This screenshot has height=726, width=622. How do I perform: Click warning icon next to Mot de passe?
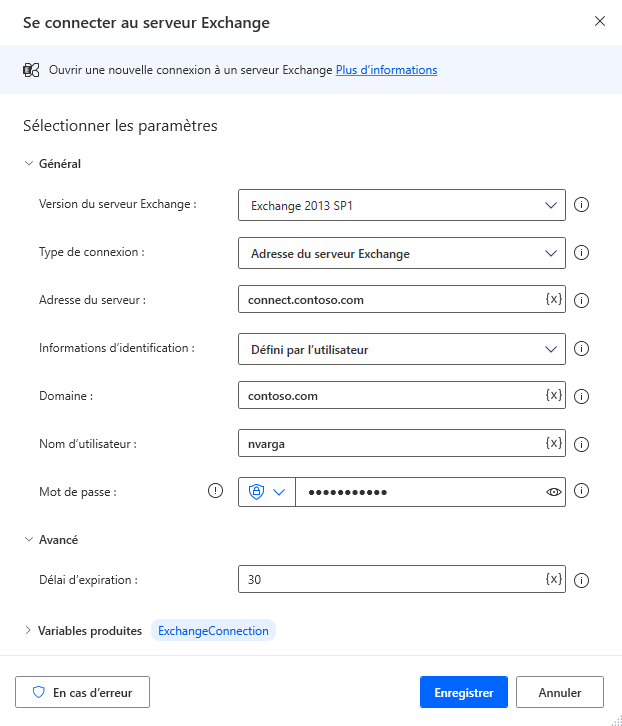[215, 490]
